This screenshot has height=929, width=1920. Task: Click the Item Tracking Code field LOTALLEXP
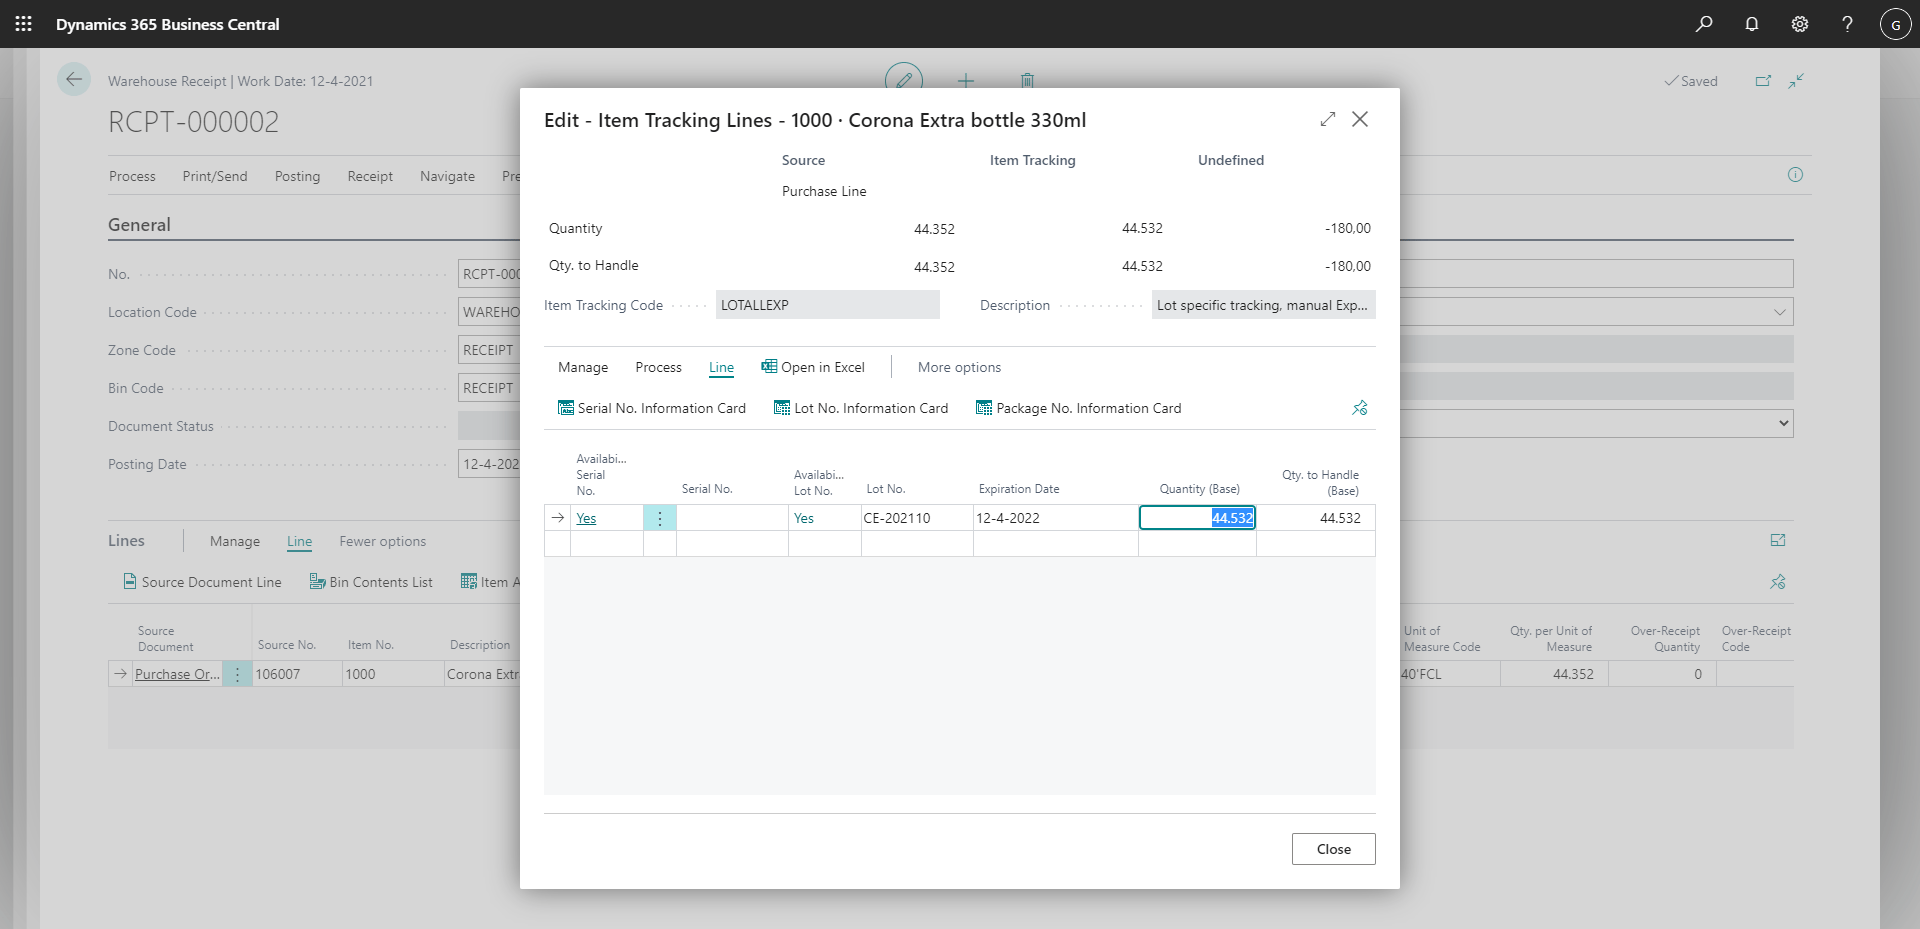point(828,305)
